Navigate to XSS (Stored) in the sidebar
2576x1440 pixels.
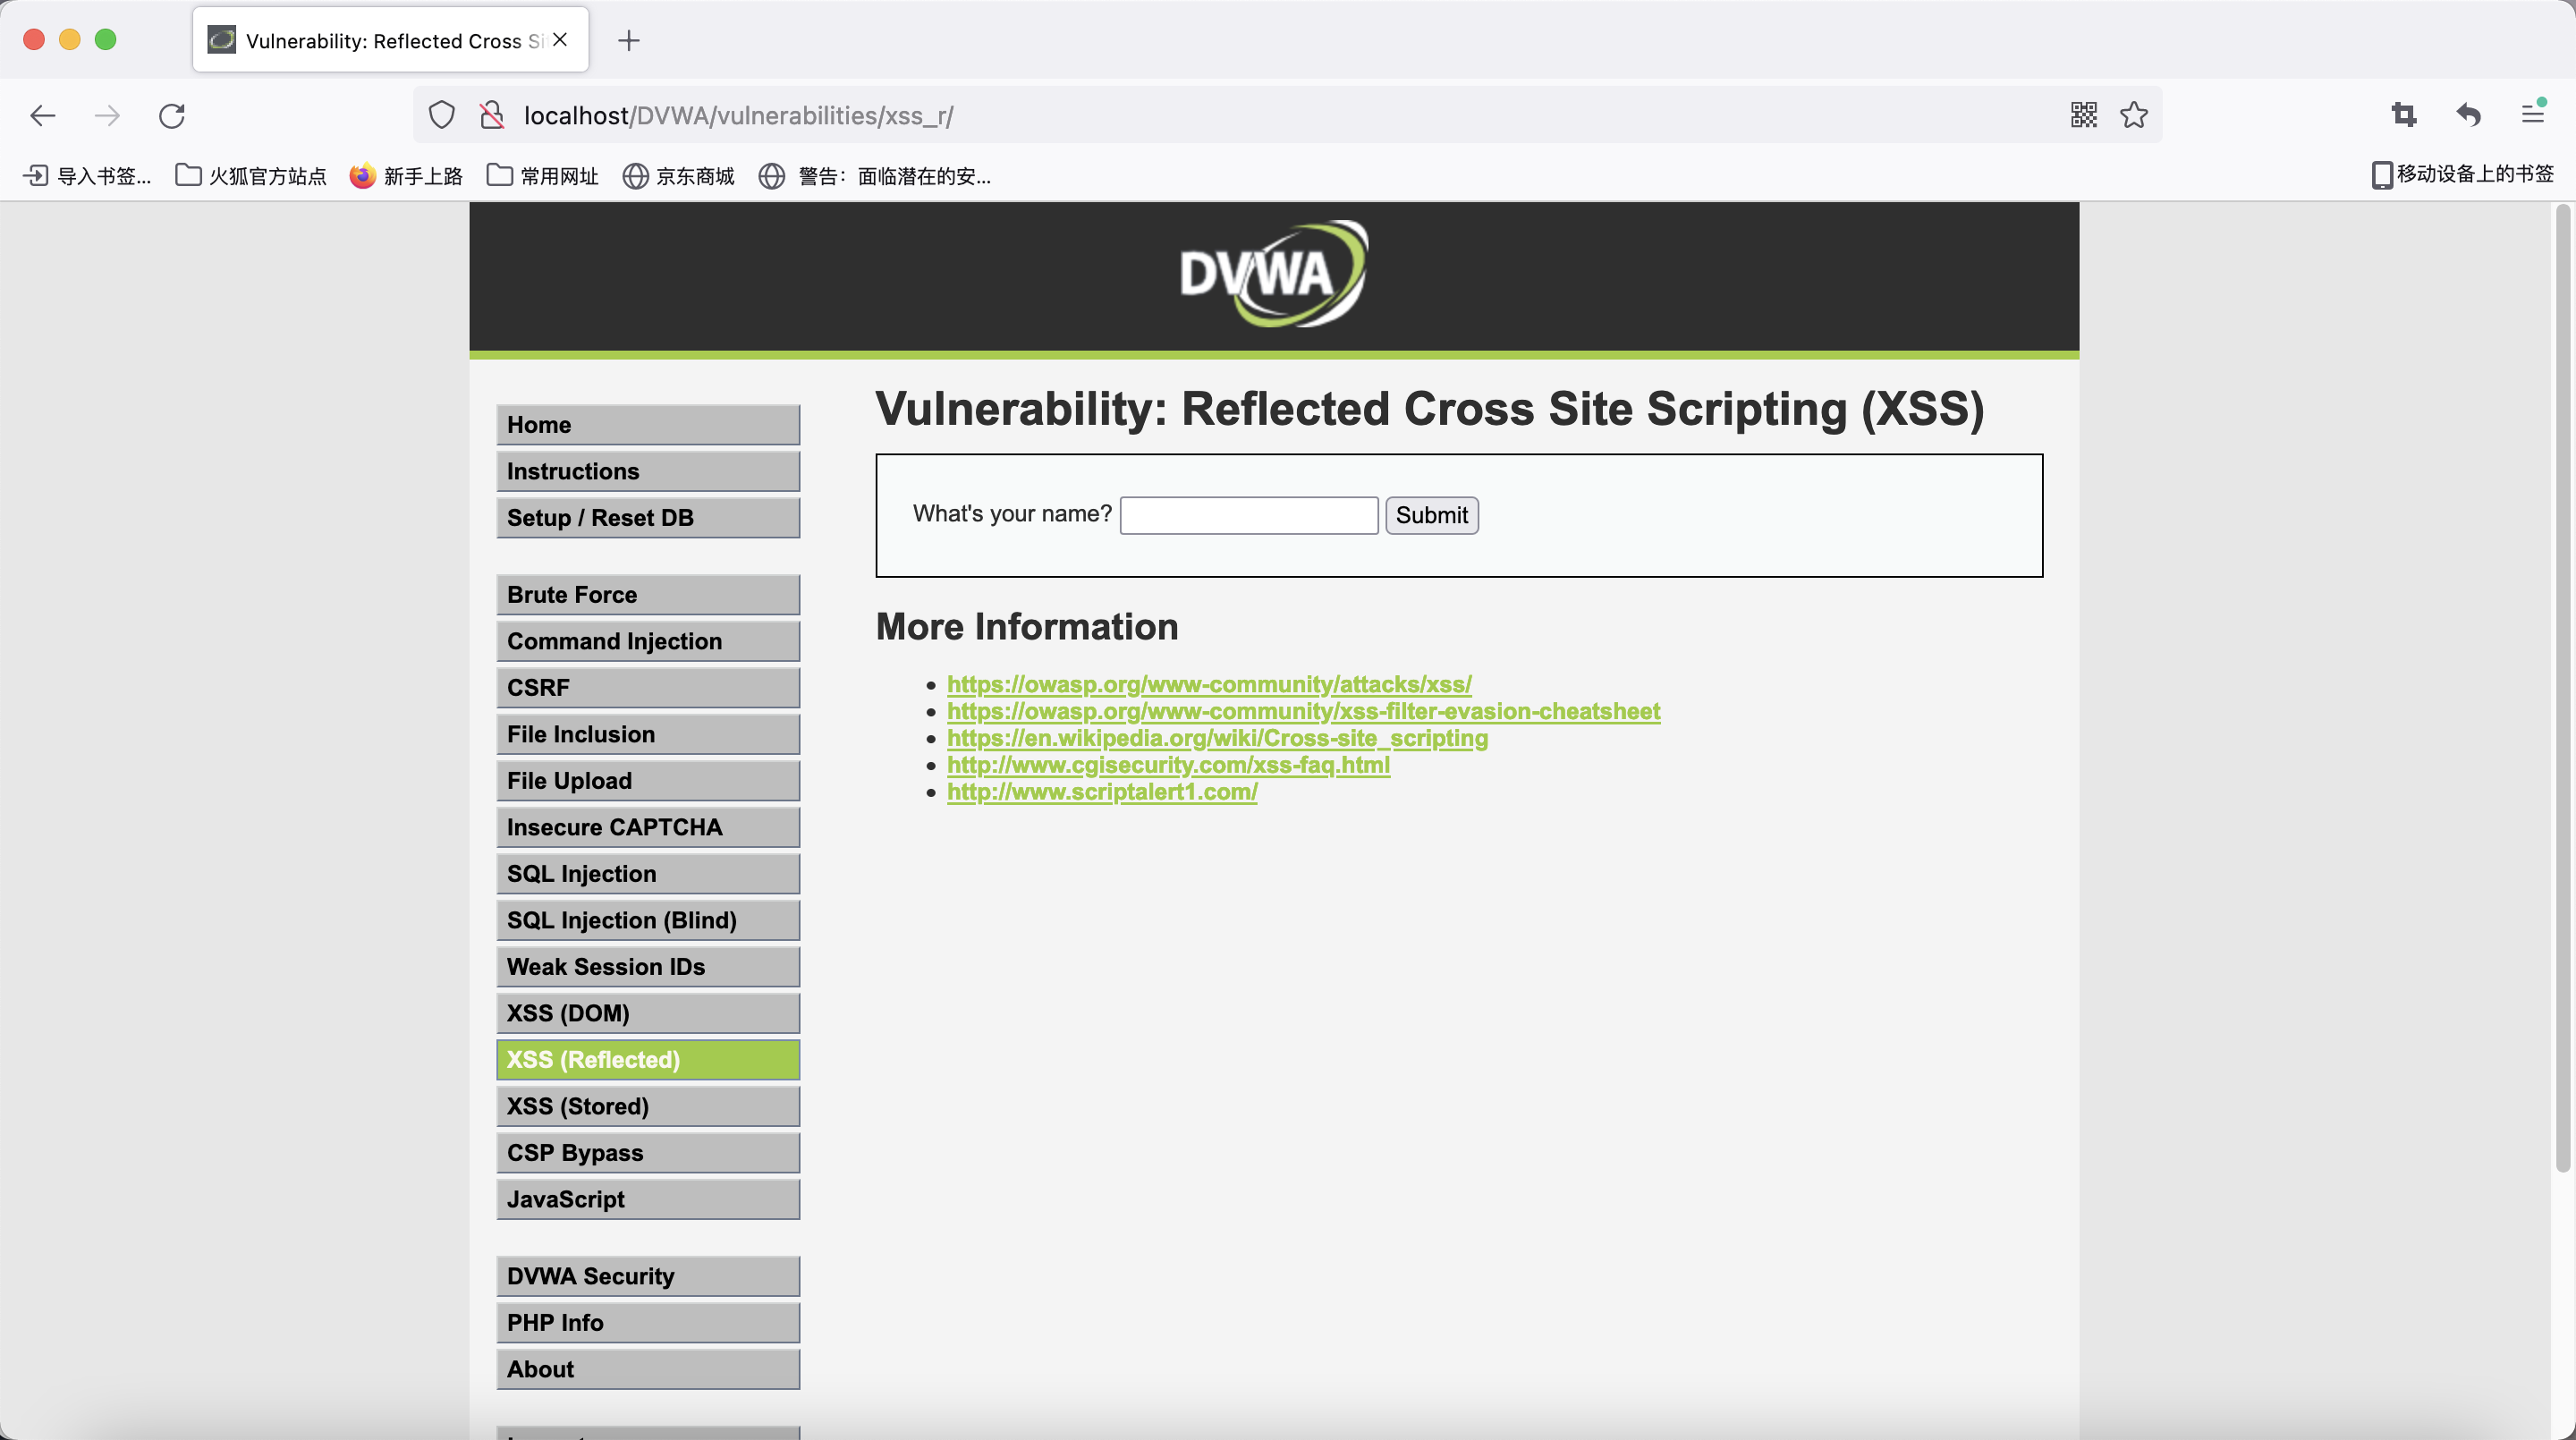tap(647, 1106)
